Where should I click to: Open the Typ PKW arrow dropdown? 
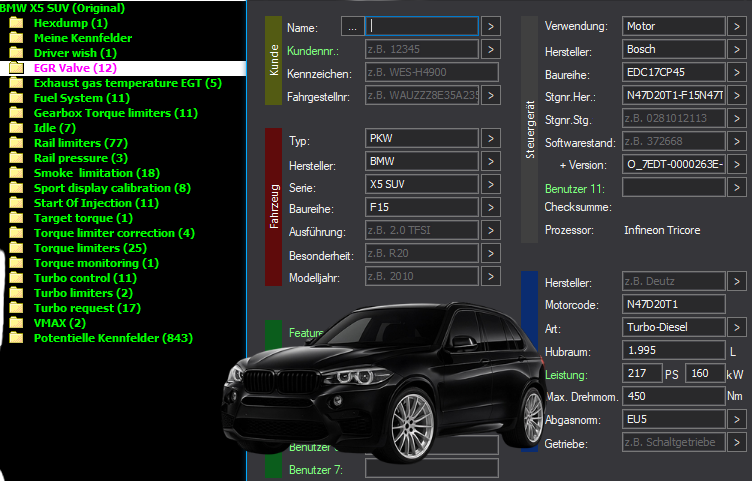[491, 138]
